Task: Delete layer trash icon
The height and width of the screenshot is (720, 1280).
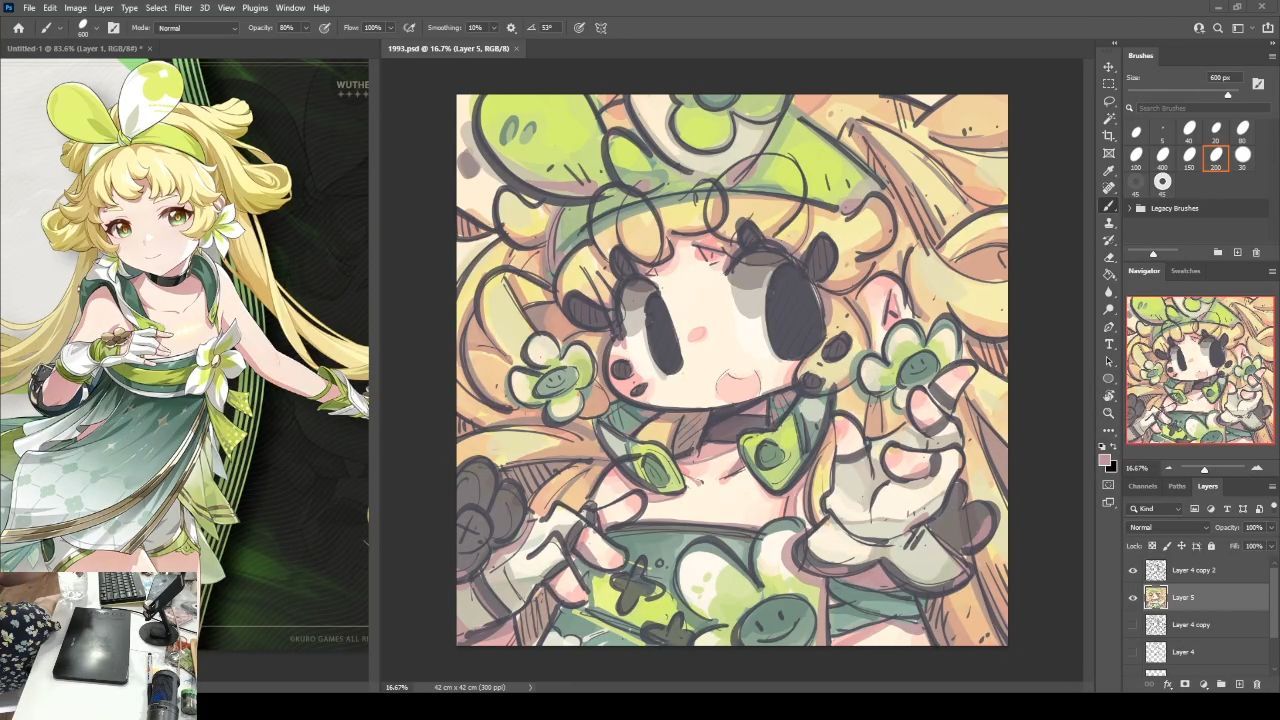Action: click(1257, 684)
